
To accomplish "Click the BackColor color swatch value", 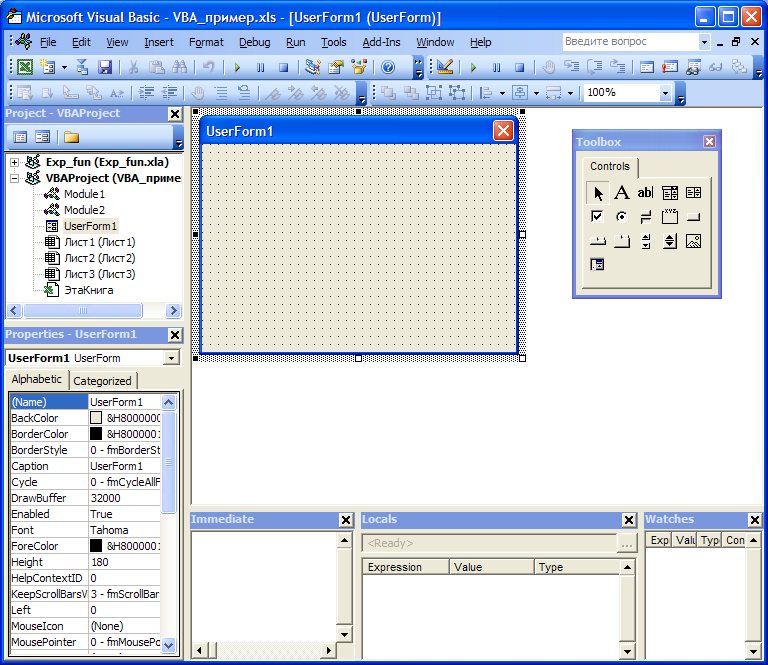I will 96,418.
